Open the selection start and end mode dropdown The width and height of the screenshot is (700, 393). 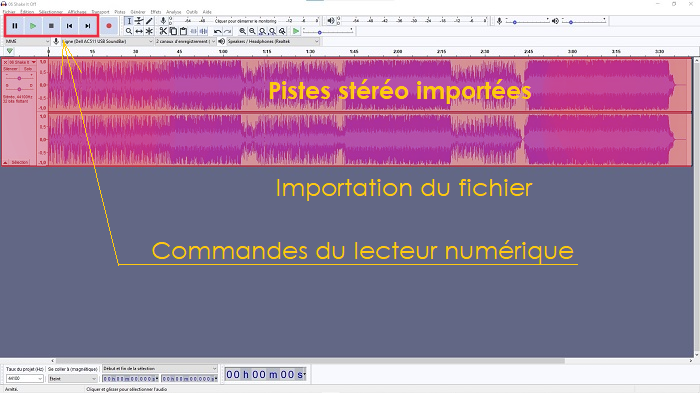pos(160,369)
